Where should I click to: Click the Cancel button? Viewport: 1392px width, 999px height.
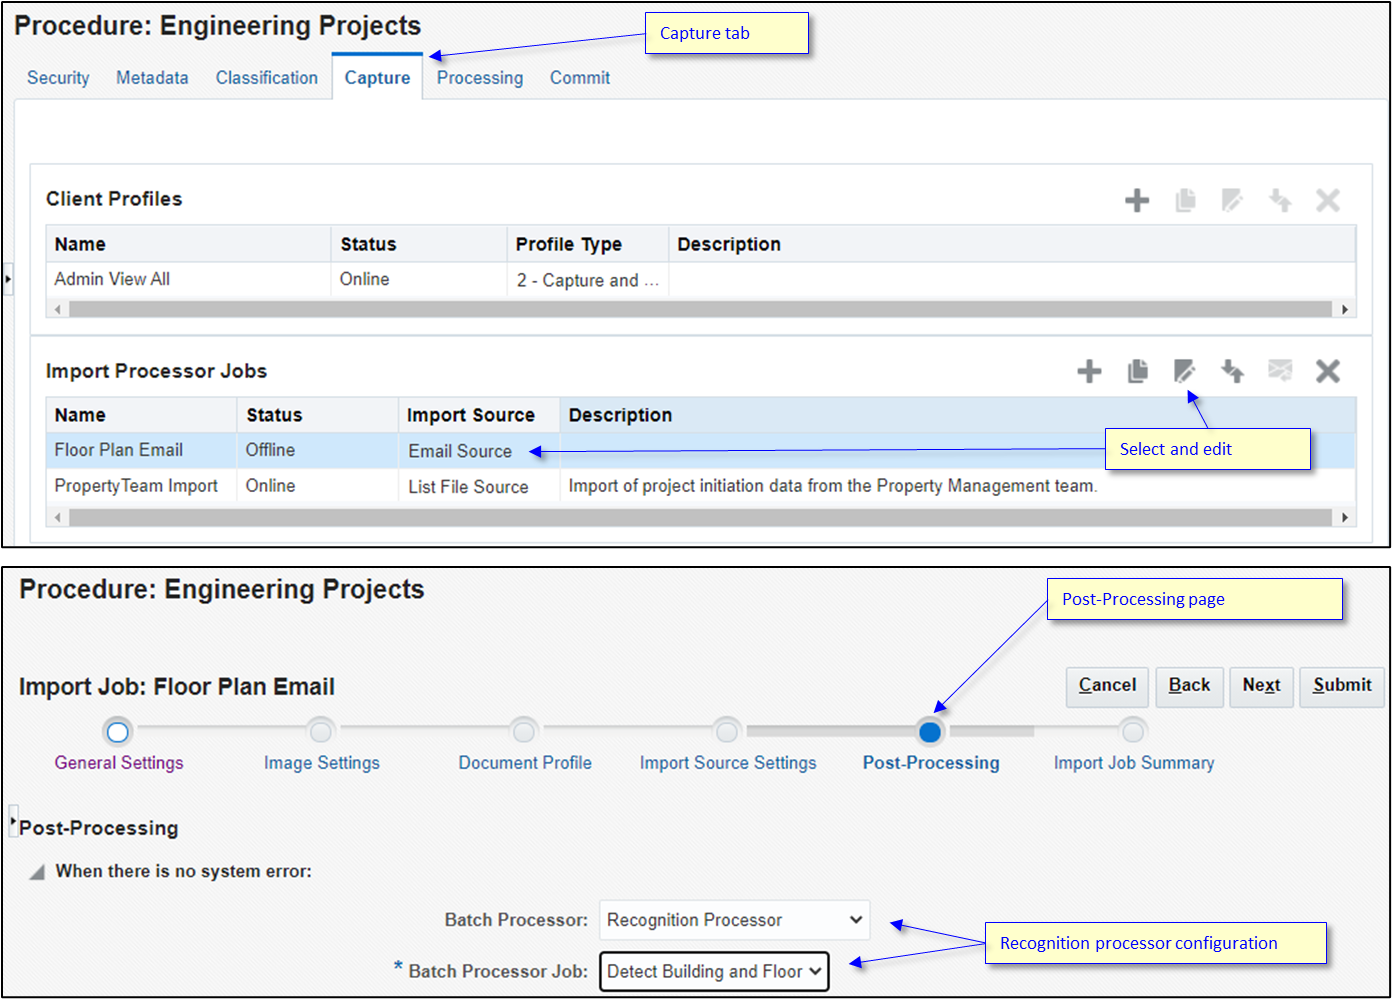tap(1107, 687)
